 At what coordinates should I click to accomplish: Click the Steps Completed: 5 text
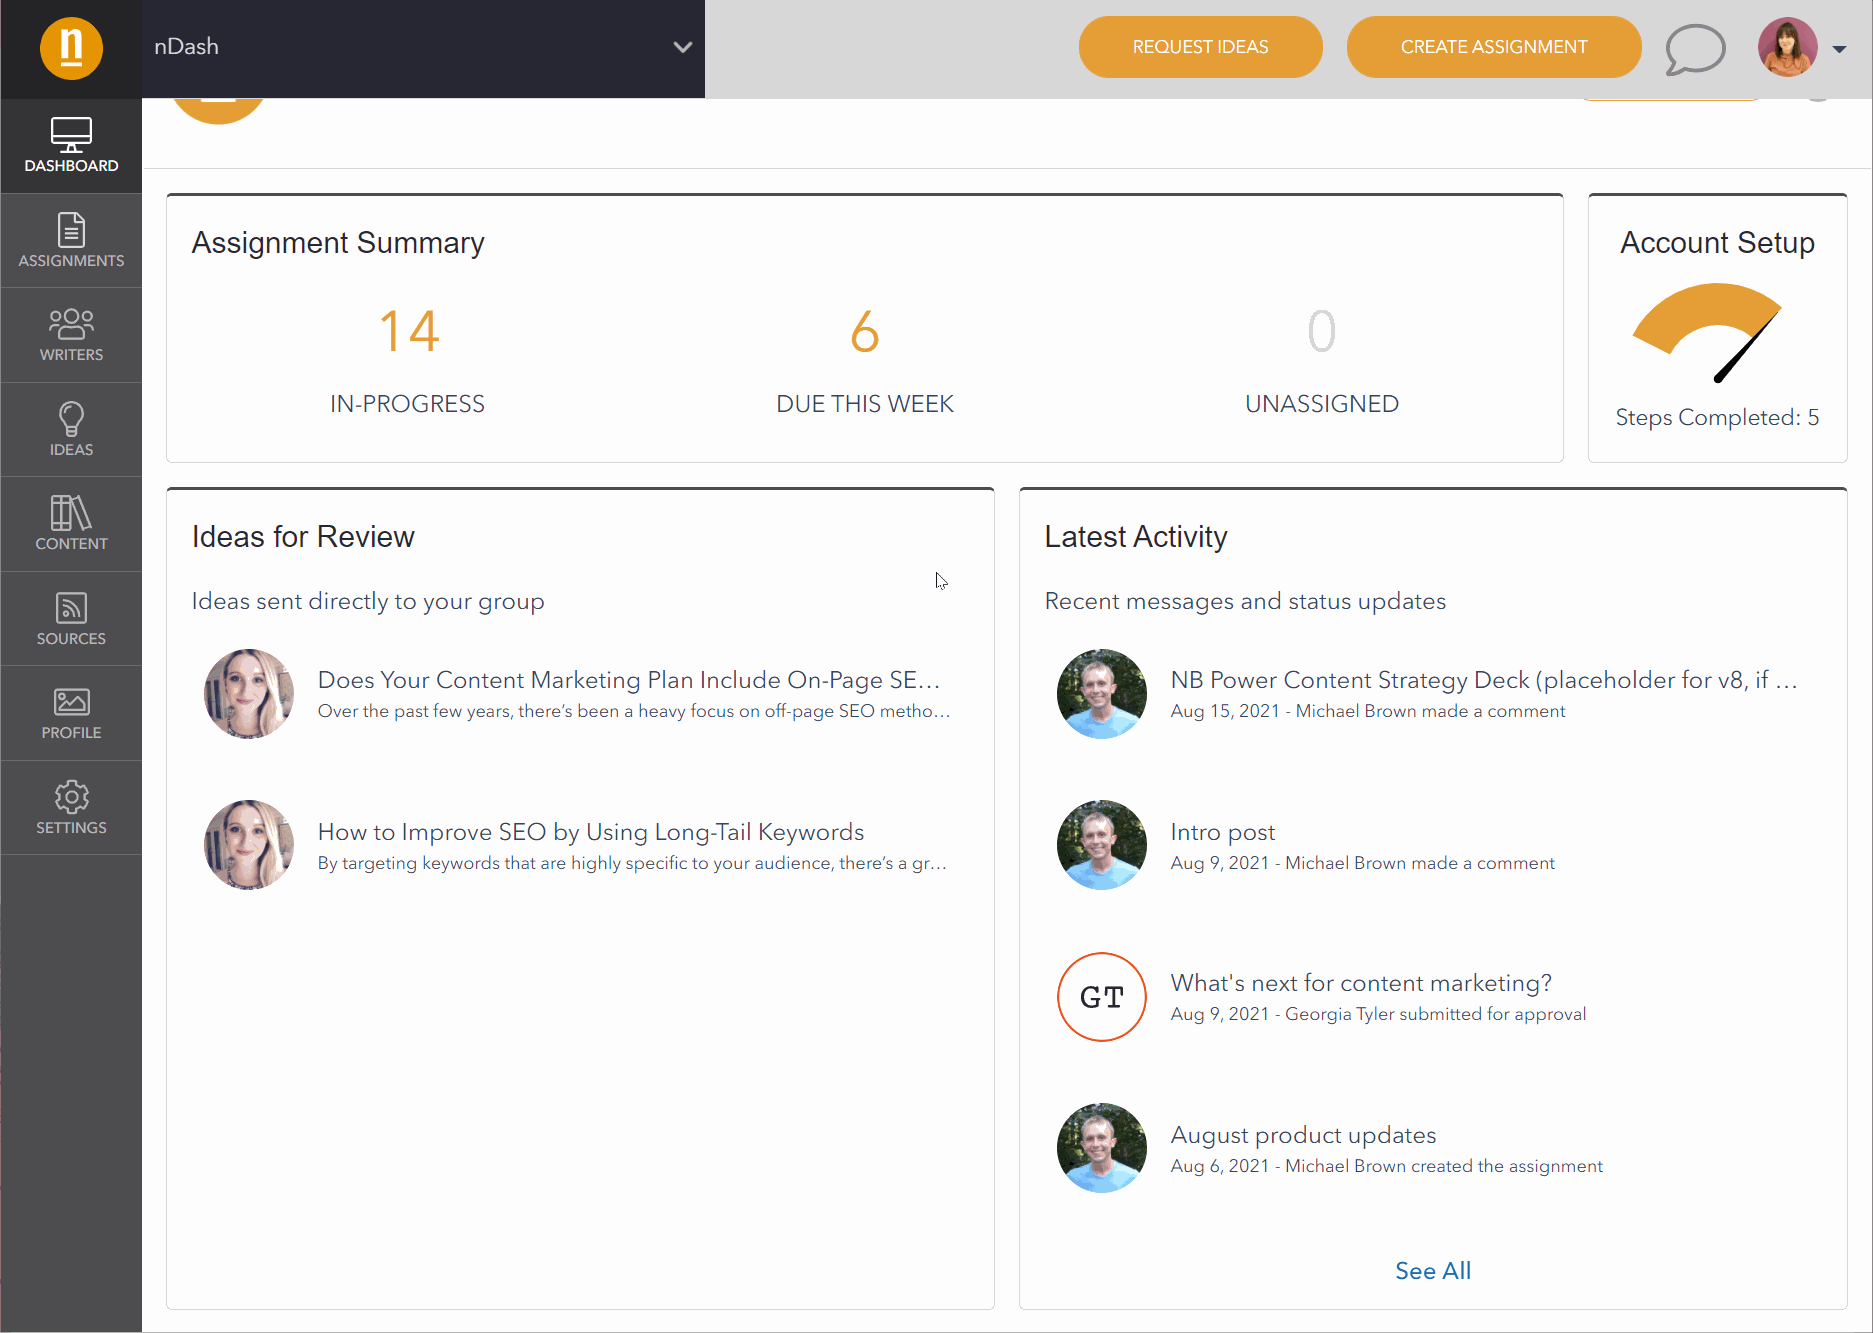[x=1717, y=418]
